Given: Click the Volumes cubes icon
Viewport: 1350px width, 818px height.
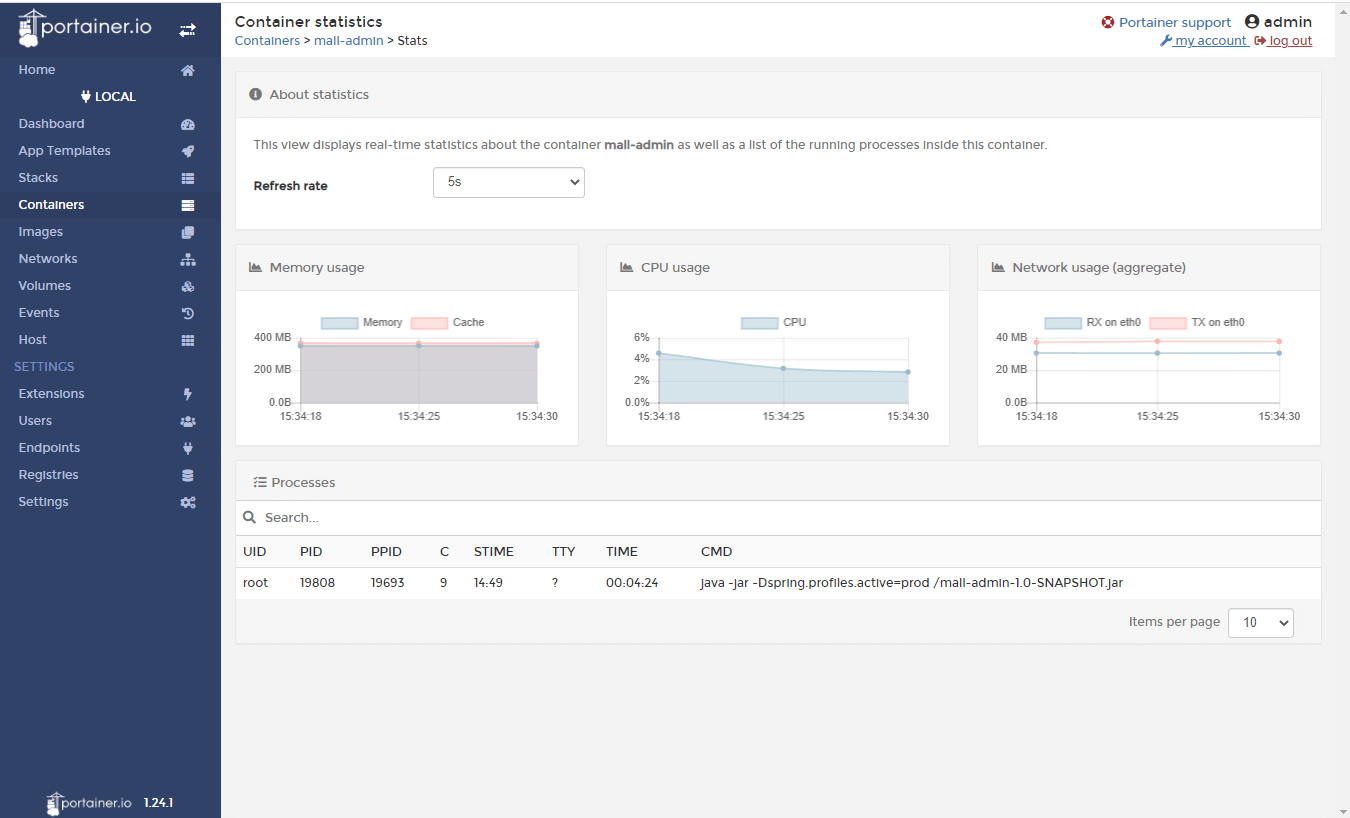Looking at the screenshot, I should [x=187, y=286].
